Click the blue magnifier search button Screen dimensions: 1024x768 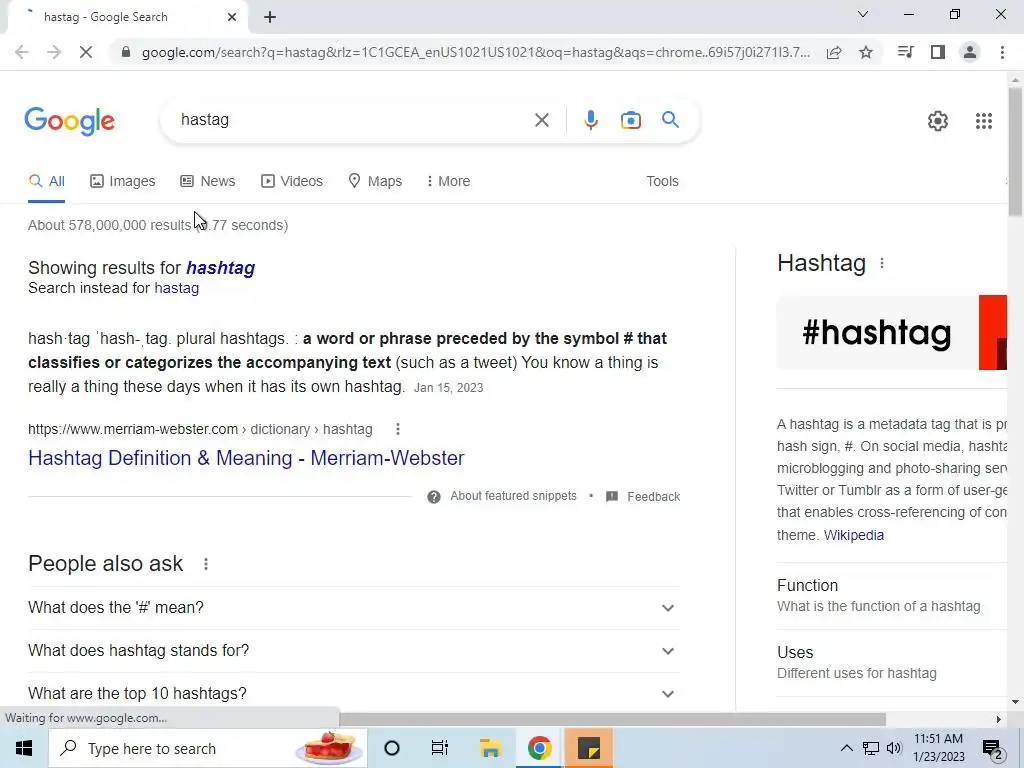[670, 120]
